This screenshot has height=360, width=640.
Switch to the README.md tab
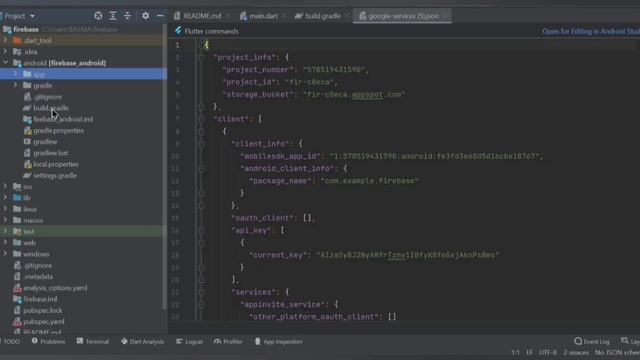coord(202,16)
